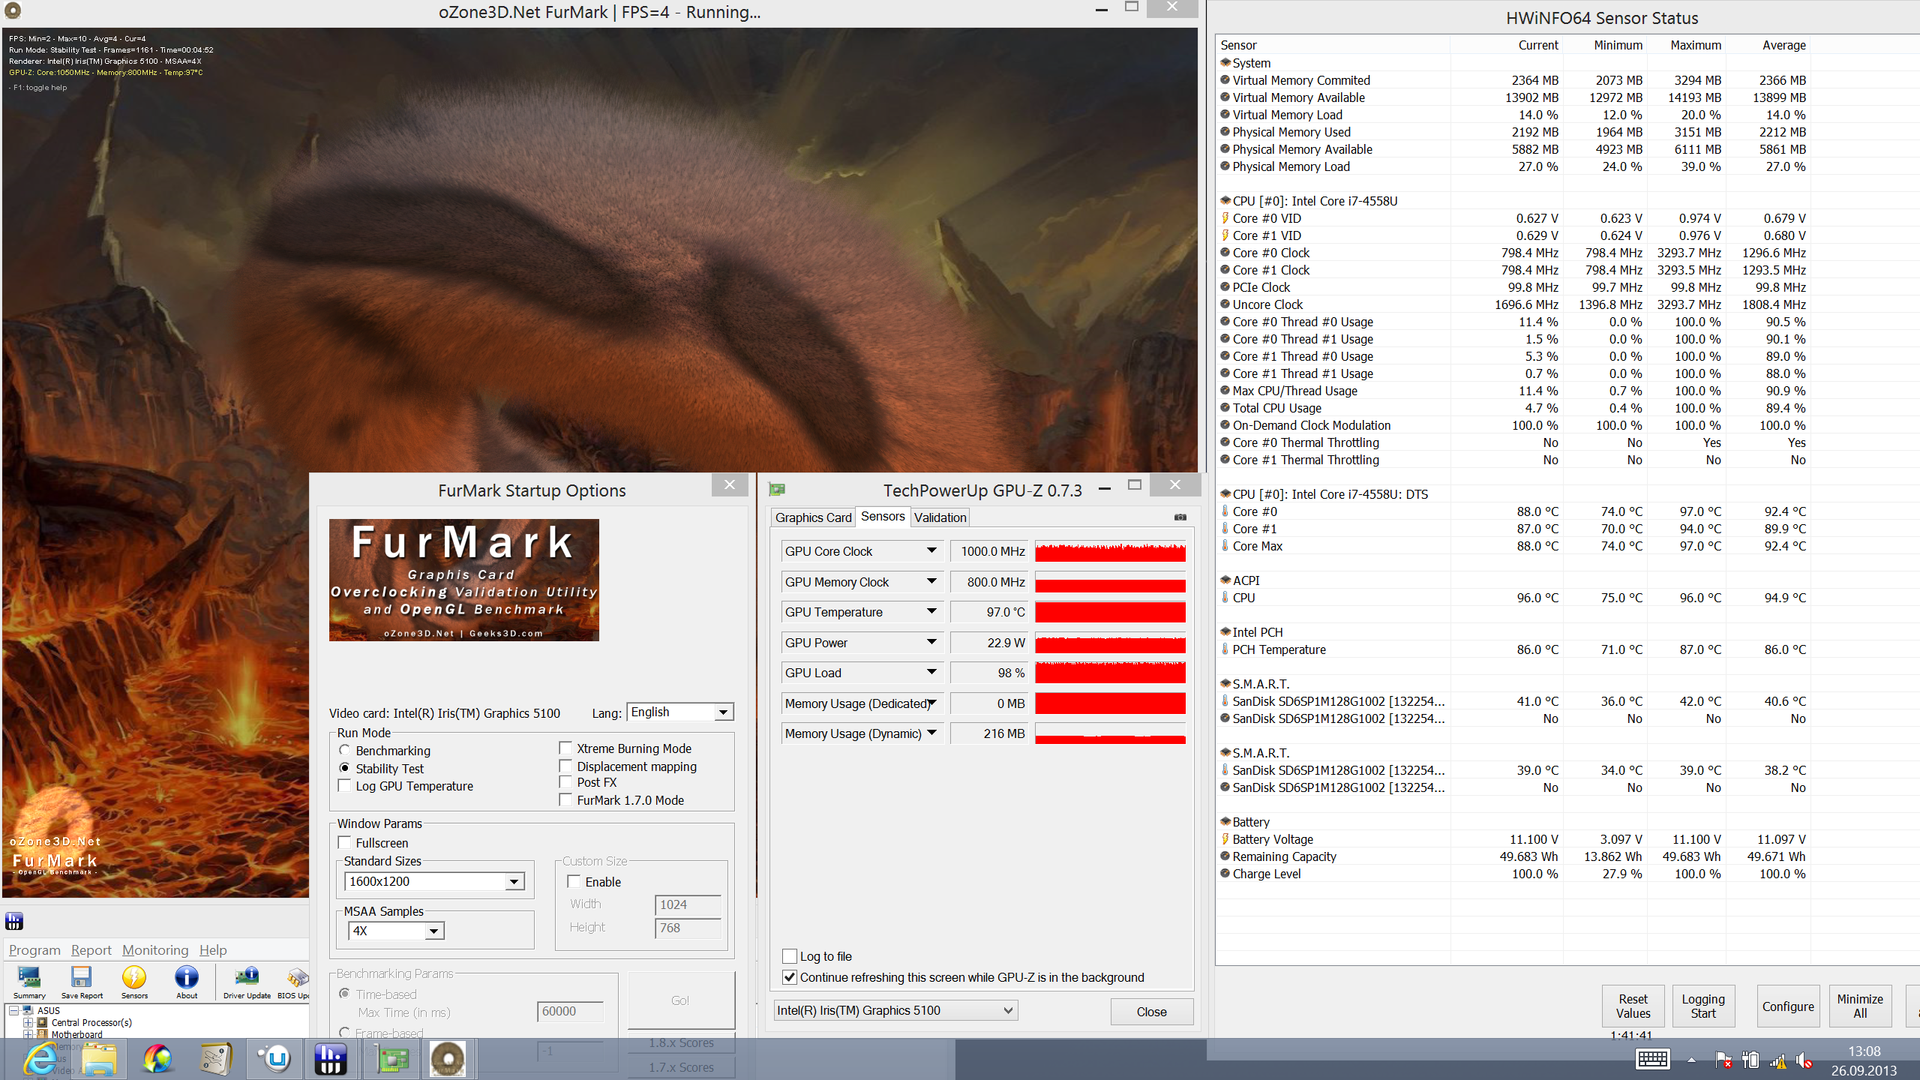Click Driver Update toolbar icon
This screenshot has width=1920, height=1080.
click(247, 982)
